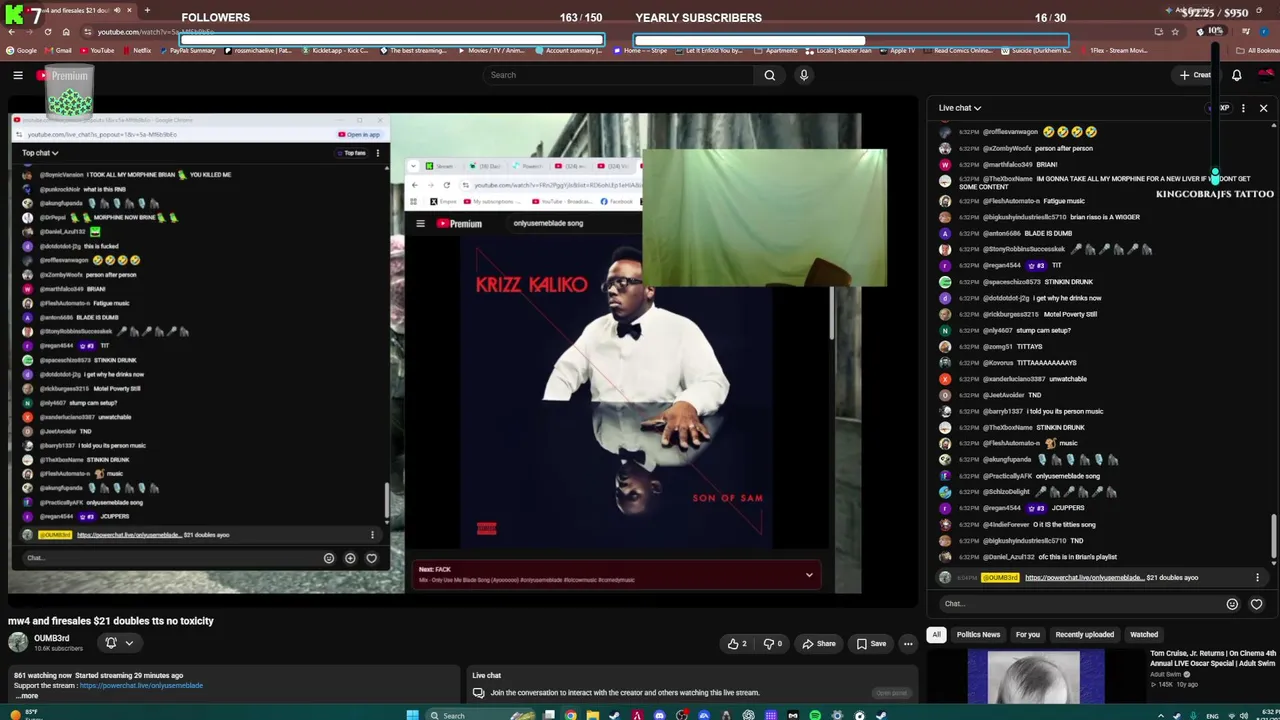Open the Windows Start menu
The width and height of the screenshot is (1280, 720).
pos(412,715)
